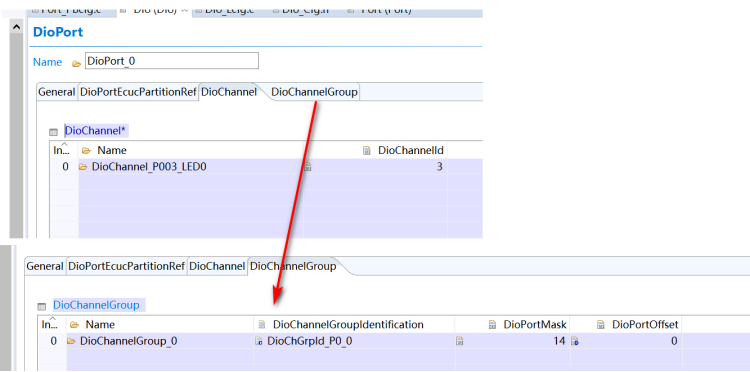Click the DioChannelGroupIdentification column header text
Image resolution: width=750 pixels, height=372 pixels.
coord(348,325)
